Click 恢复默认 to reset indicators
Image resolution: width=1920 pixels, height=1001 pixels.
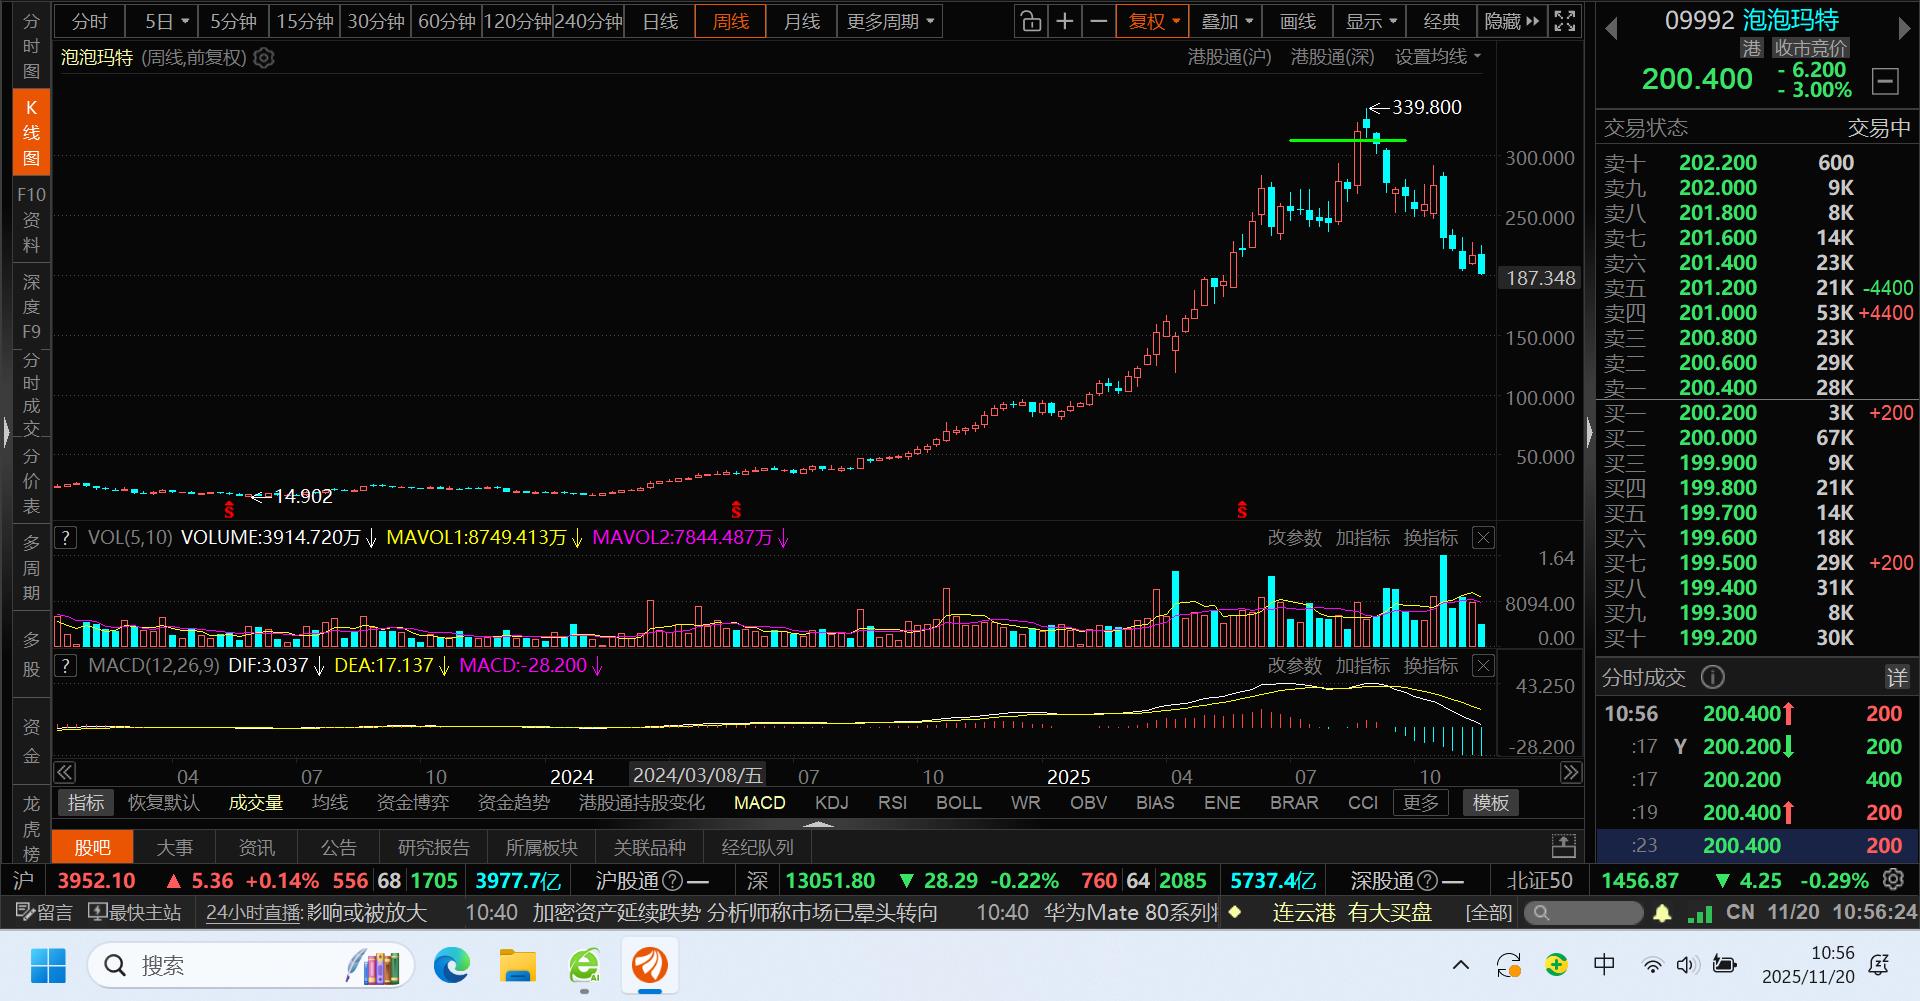pos(164,803)
